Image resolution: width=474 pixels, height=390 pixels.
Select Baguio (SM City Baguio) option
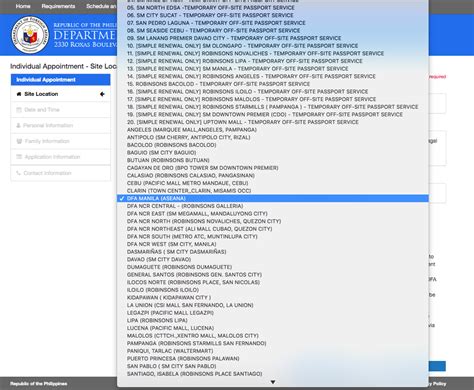(x=273, y=153)
